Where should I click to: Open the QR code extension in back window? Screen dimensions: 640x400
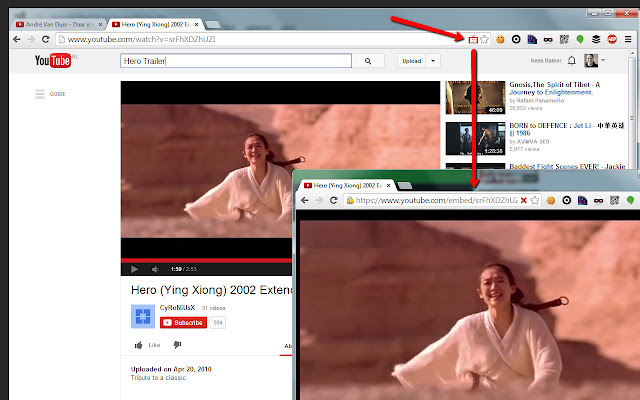(x=564, y=39)
